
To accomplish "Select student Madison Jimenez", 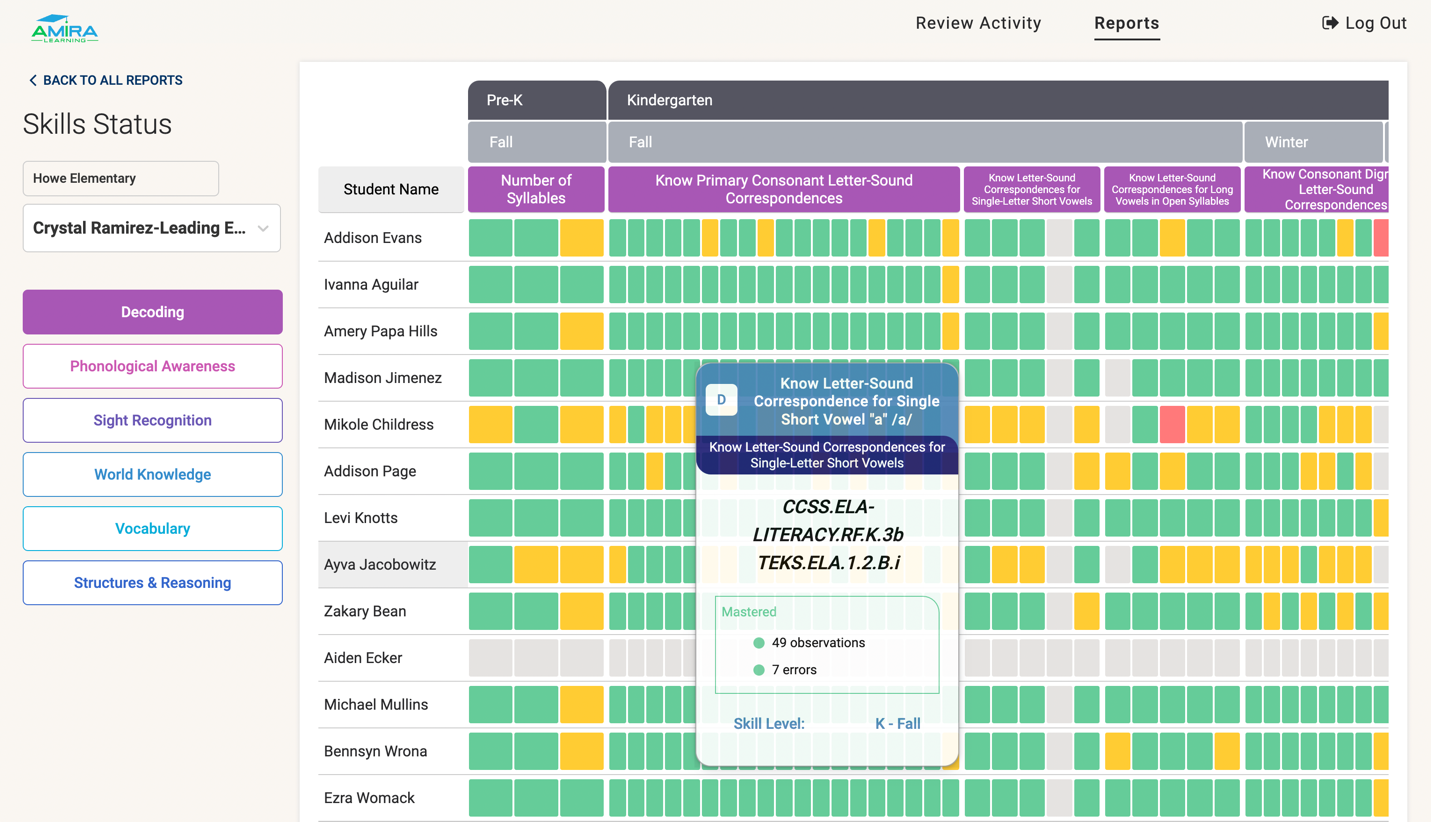I will [x=383, y=378].
